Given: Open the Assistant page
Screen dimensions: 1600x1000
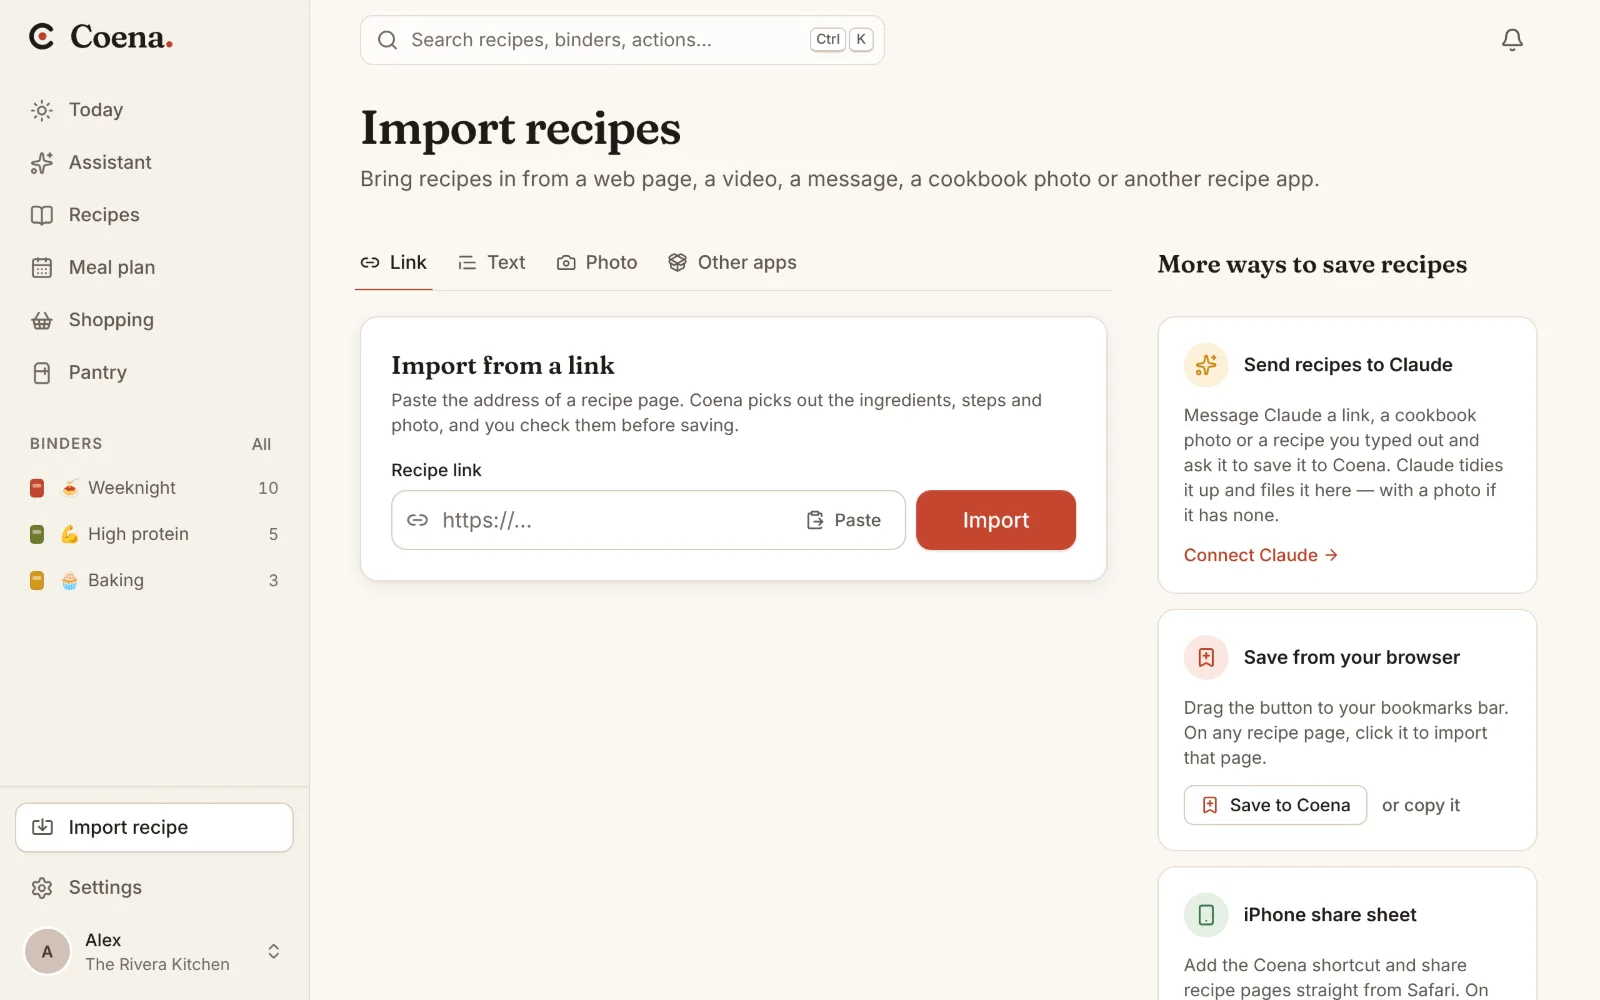Looking at the screenshot, I should point(154,162).
